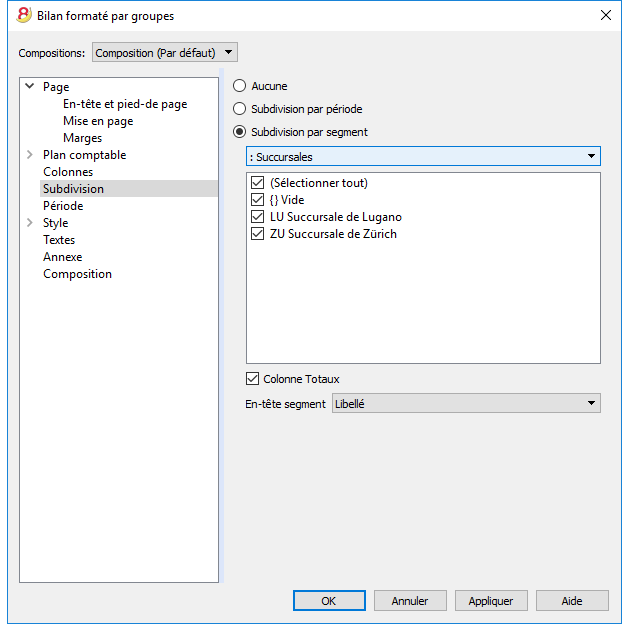Toggle ZU Succursale de Zürich checkbox
The height and width of the screenshot is (631, 629).
258,233
